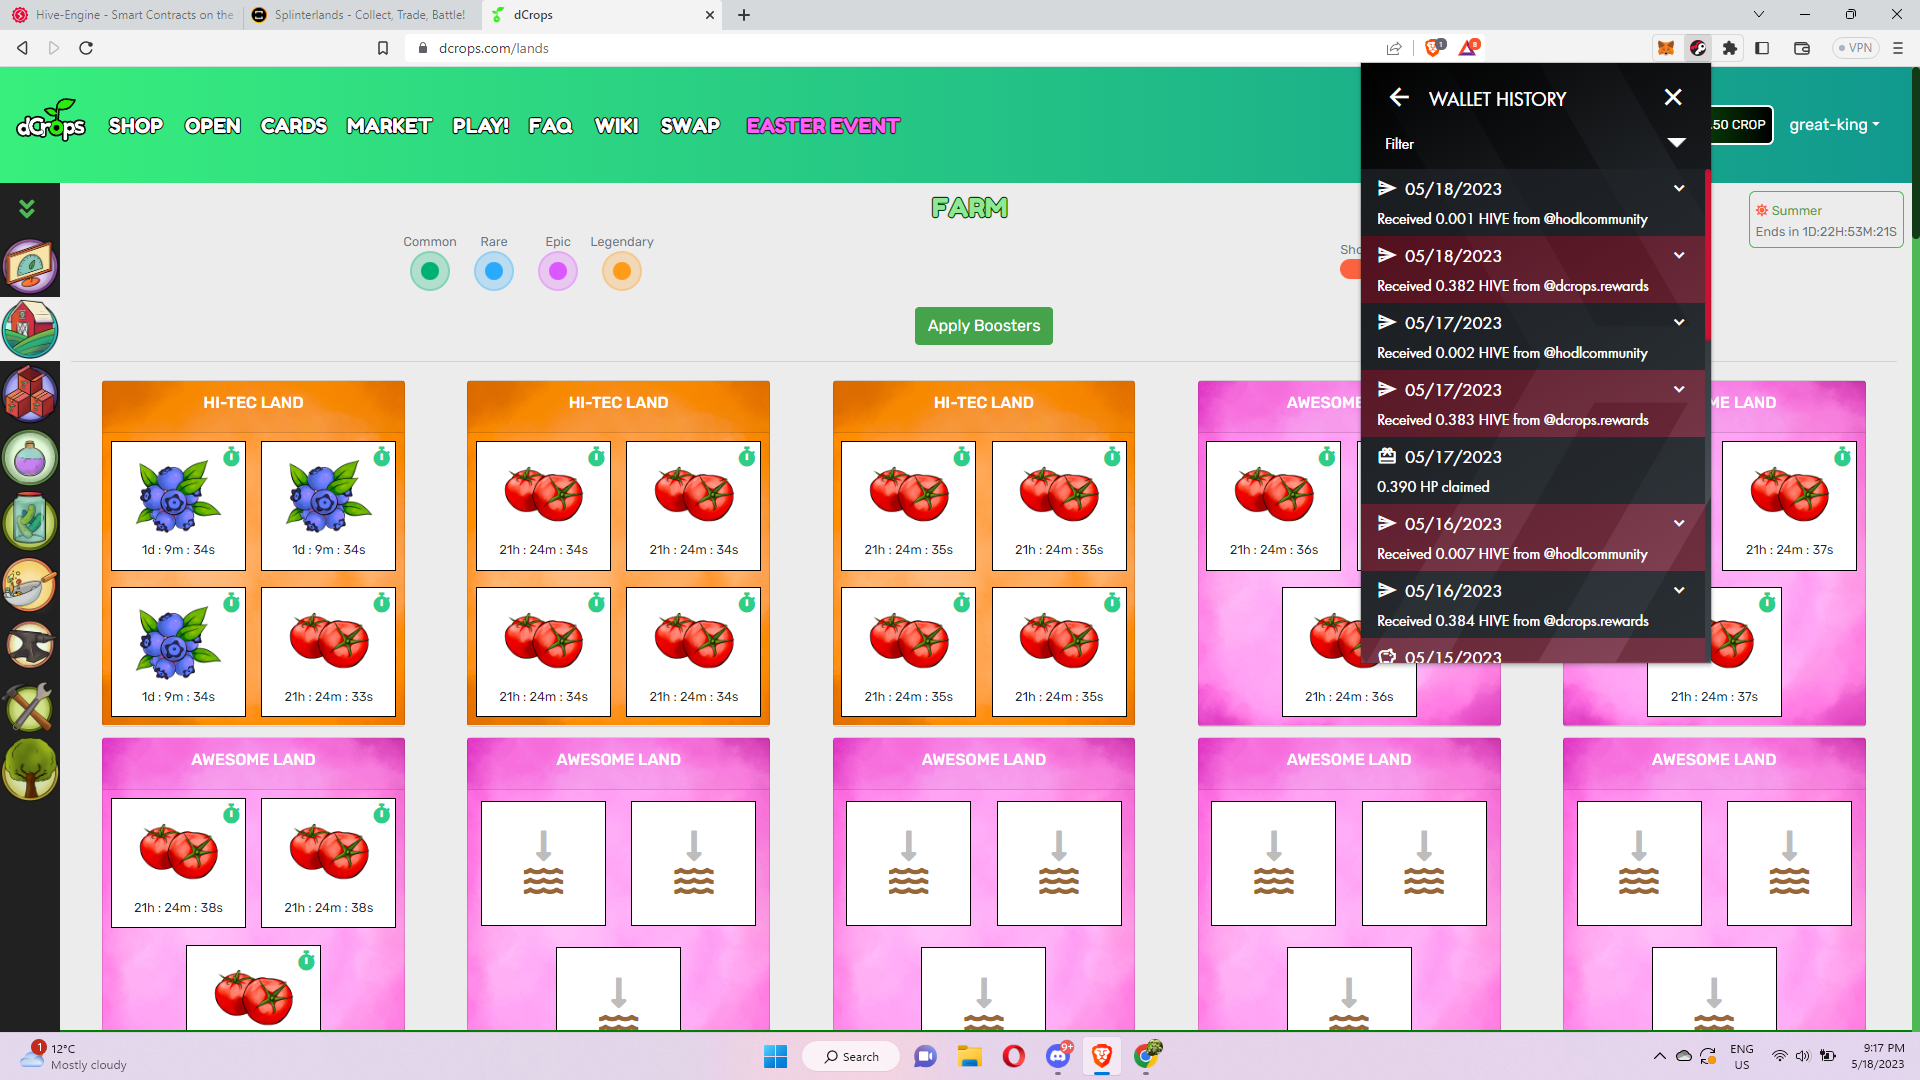Go to the CARDS page
The image size is (1920, 1080).
(x=294, y=126)
